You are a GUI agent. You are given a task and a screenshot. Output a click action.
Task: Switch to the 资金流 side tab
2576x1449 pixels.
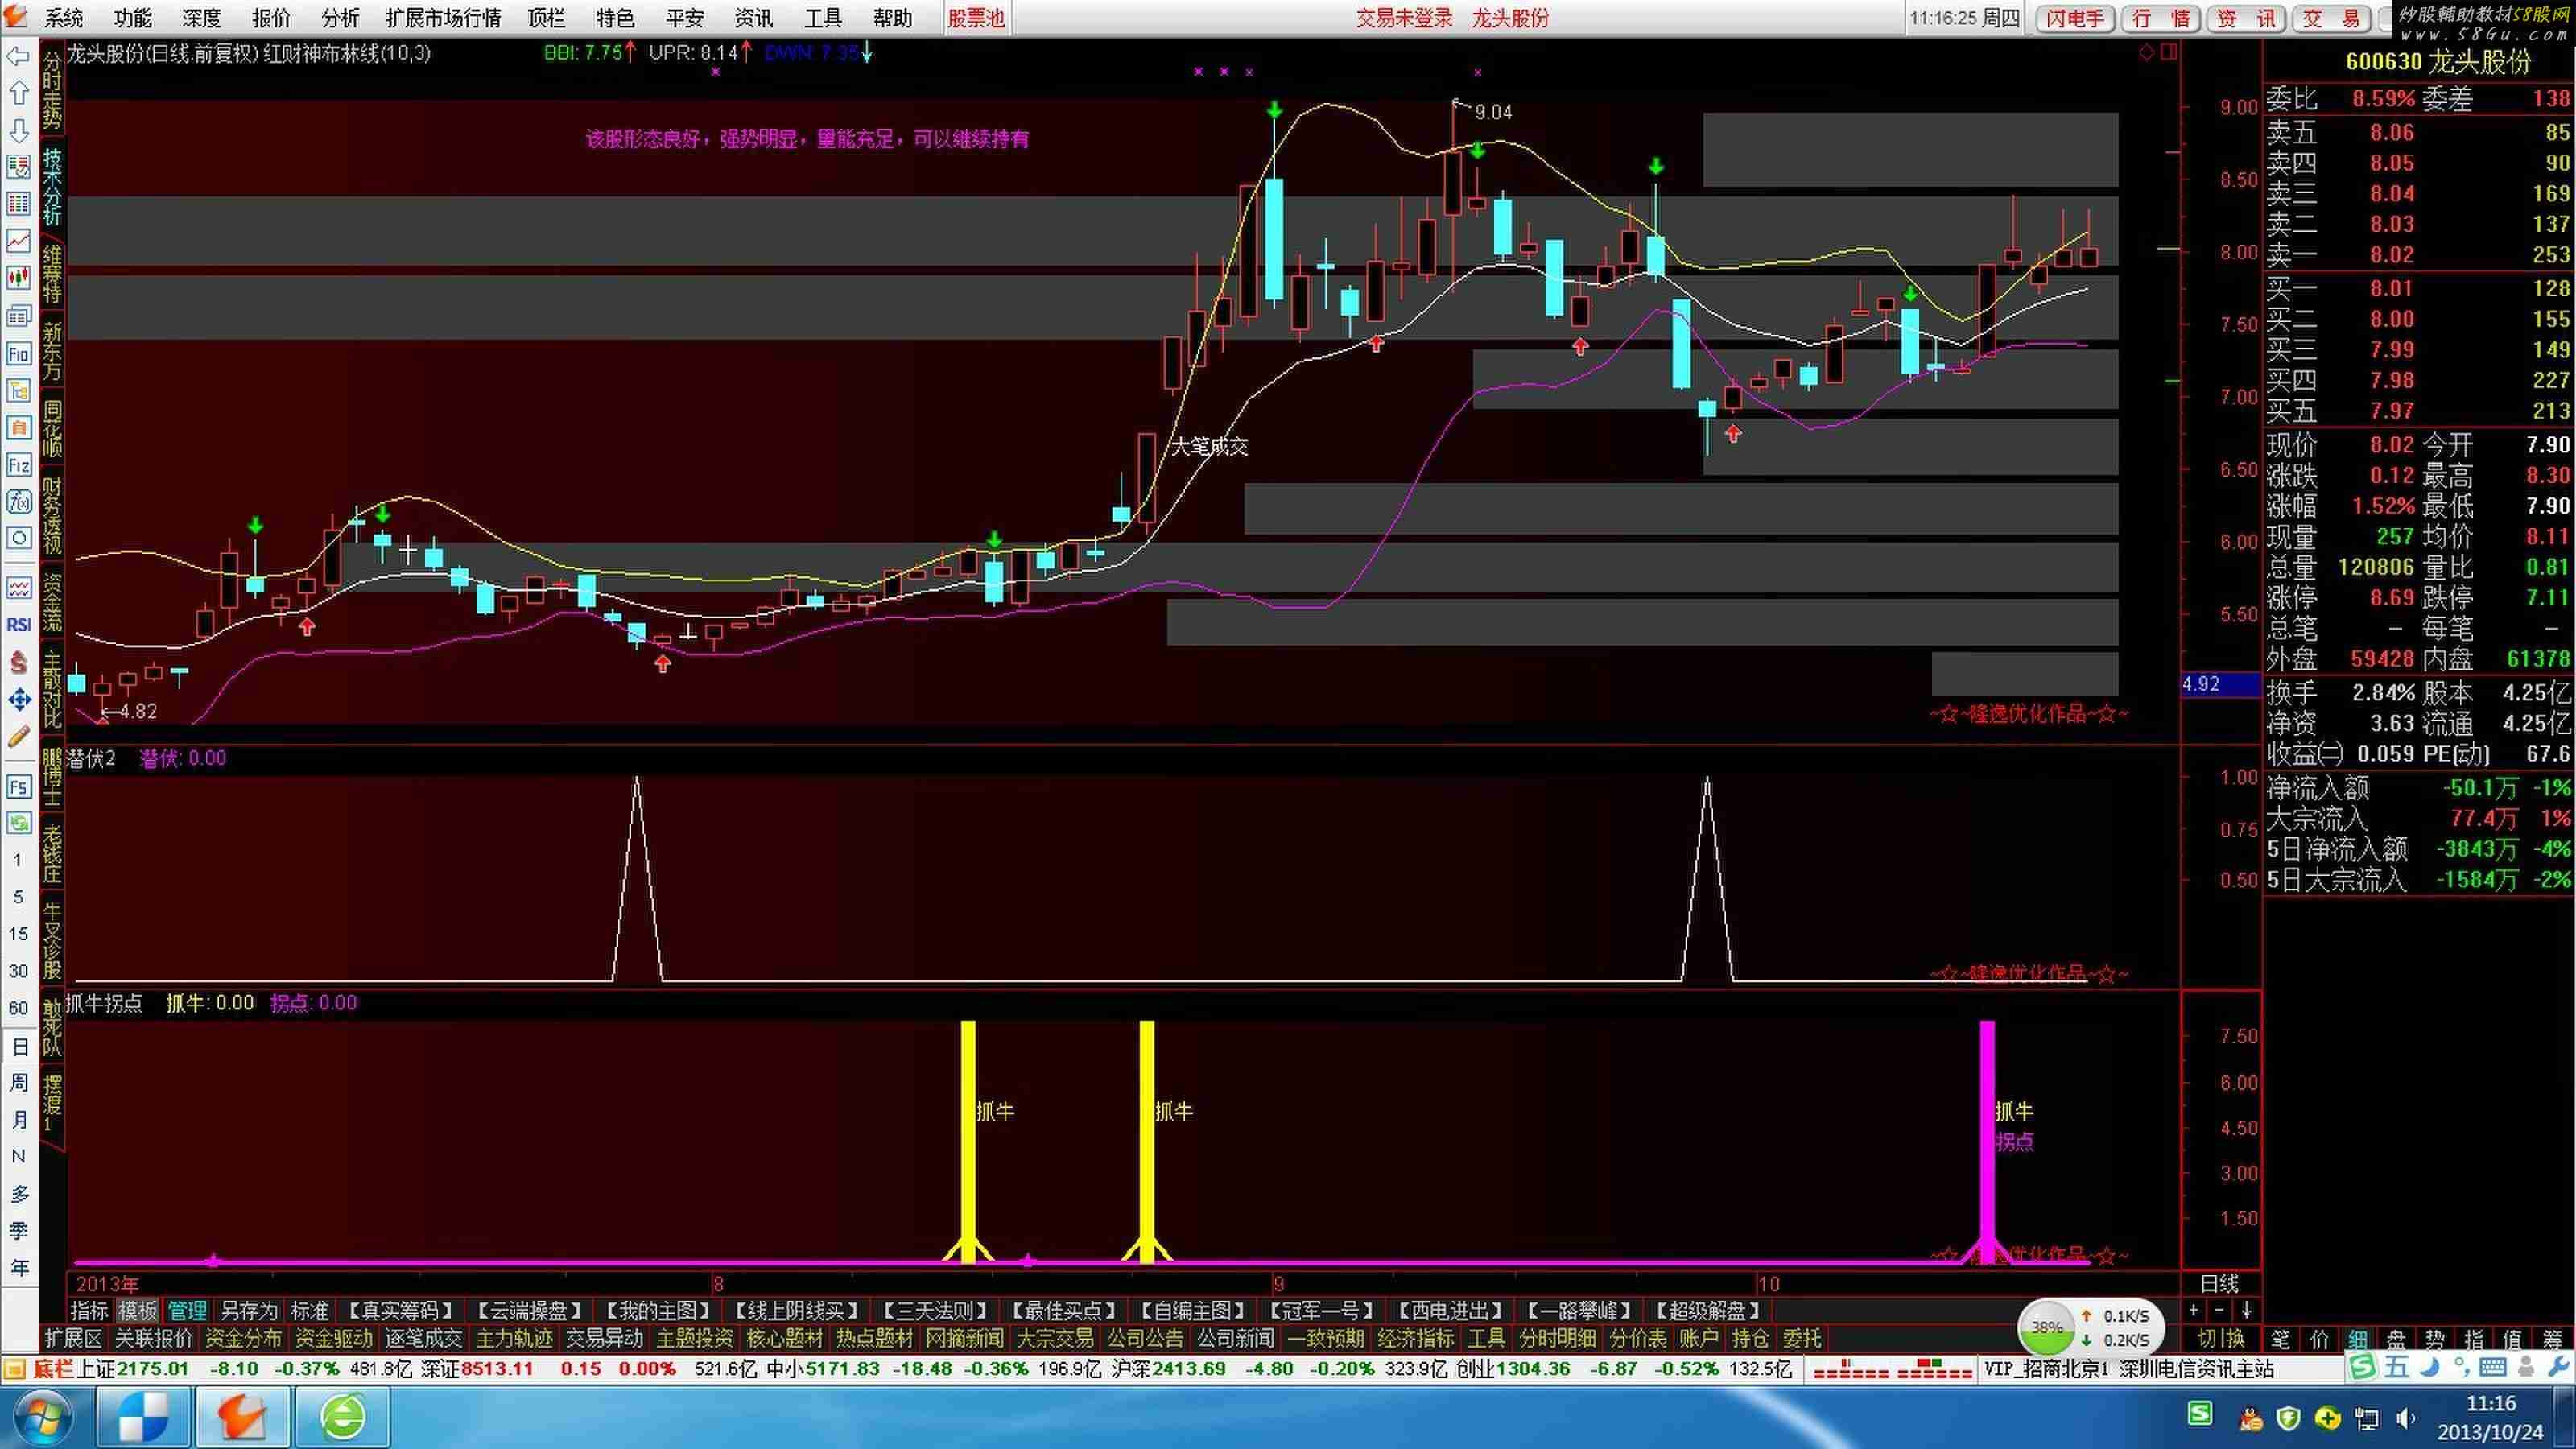pyautogui.click(x=52, y=602)
